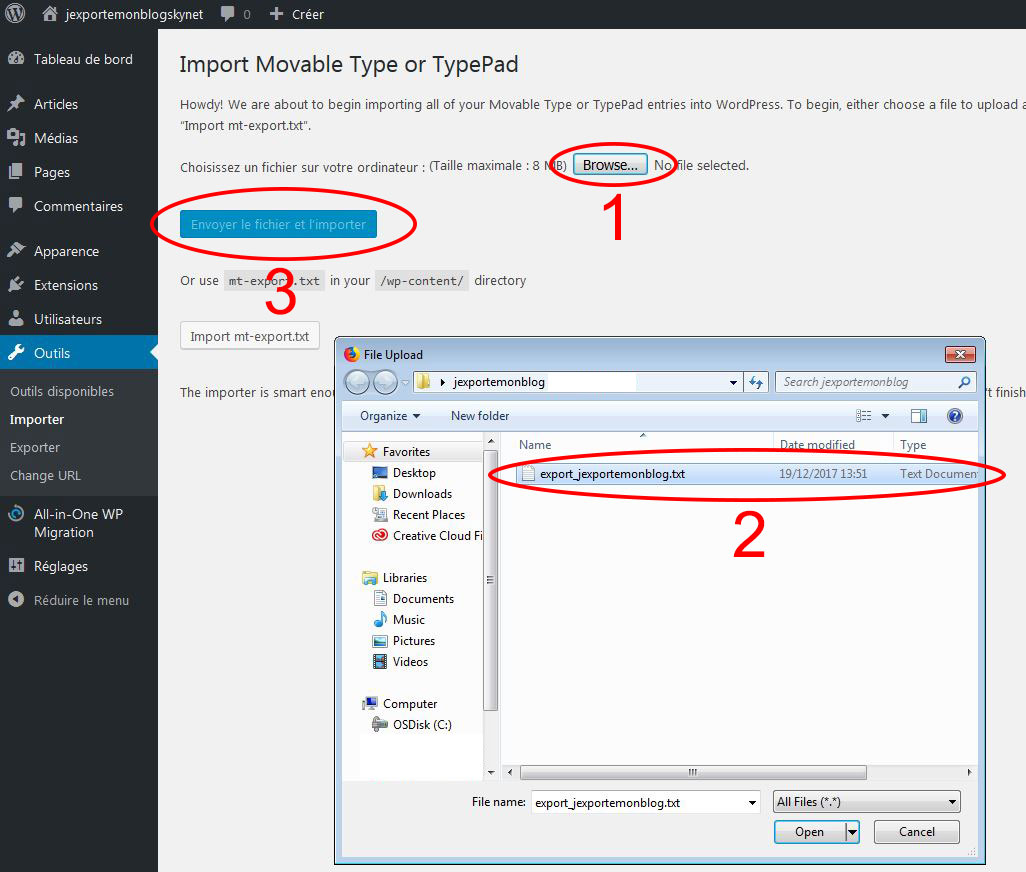Click the search magnifier icon in dialog
This screenshot has width=1026, height=872.
point(964,382)
